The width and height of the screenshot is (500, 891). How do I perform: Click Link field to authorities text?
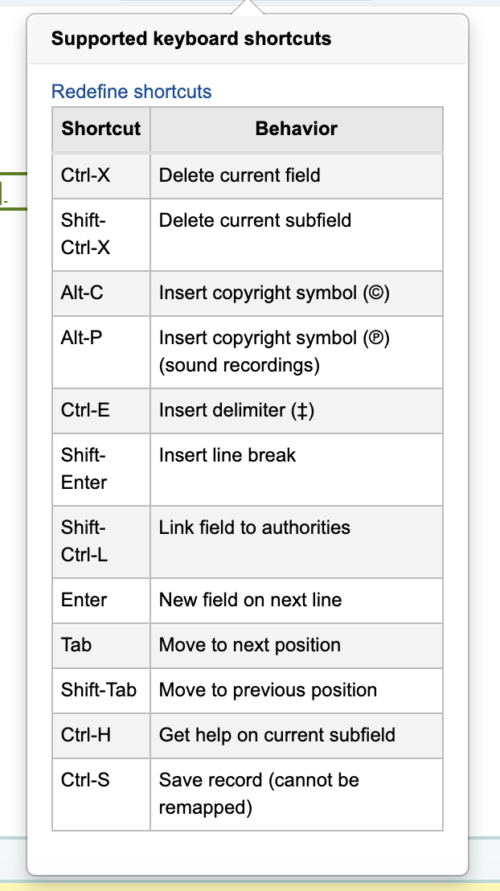coord(255,527)
